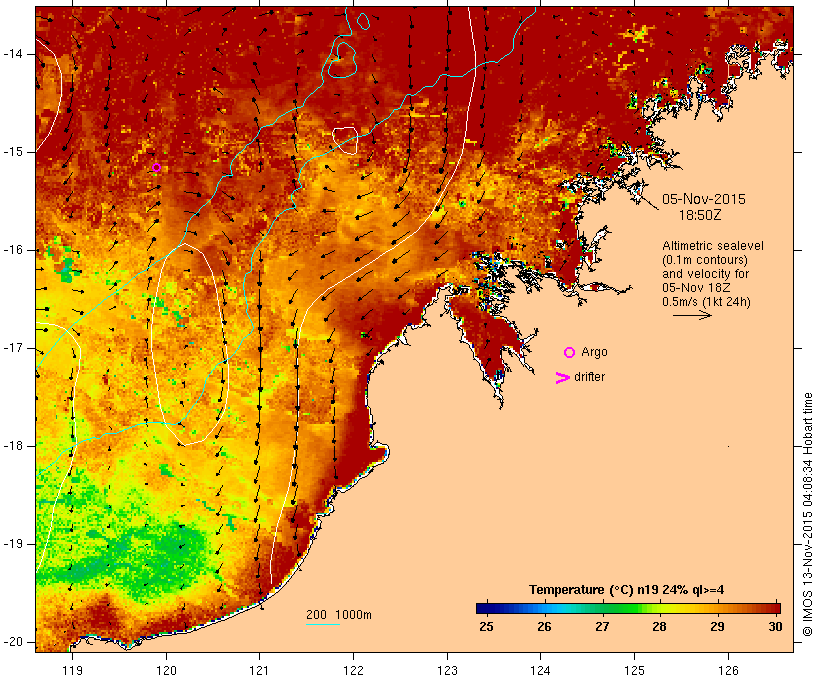
Task: Click the 'drifter' legend label
Action: point(589,377)
